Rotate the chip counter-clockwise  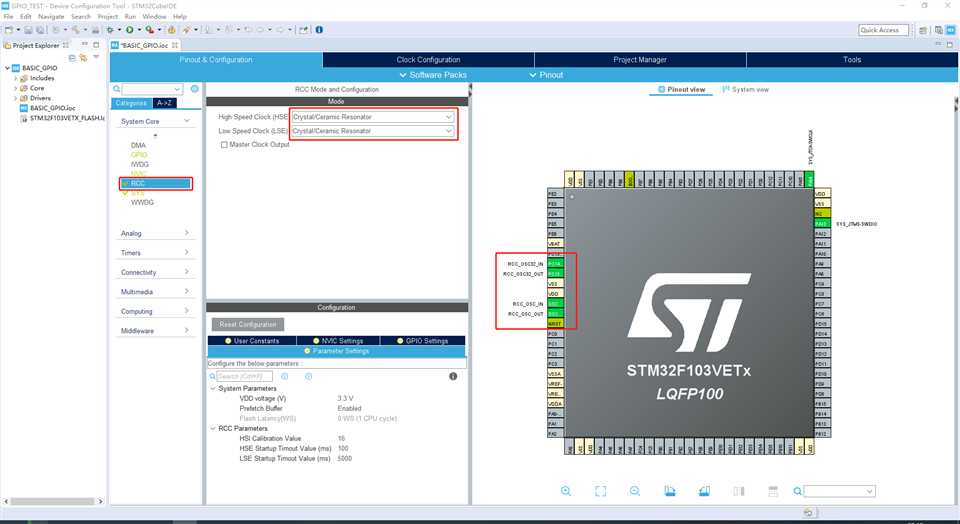(704, 491)
